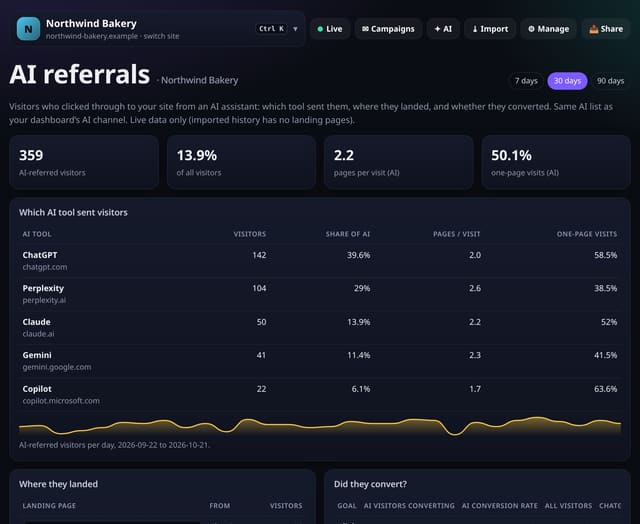Click the perplexity.ai domain text
640x524 pixels.
tap(44, 300)
